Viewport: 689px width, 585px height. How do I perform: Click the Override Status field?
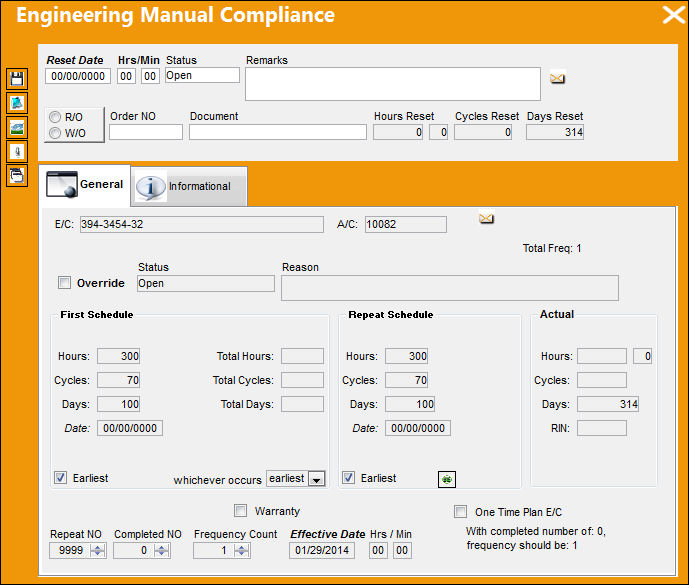click(x=206, y=283)
